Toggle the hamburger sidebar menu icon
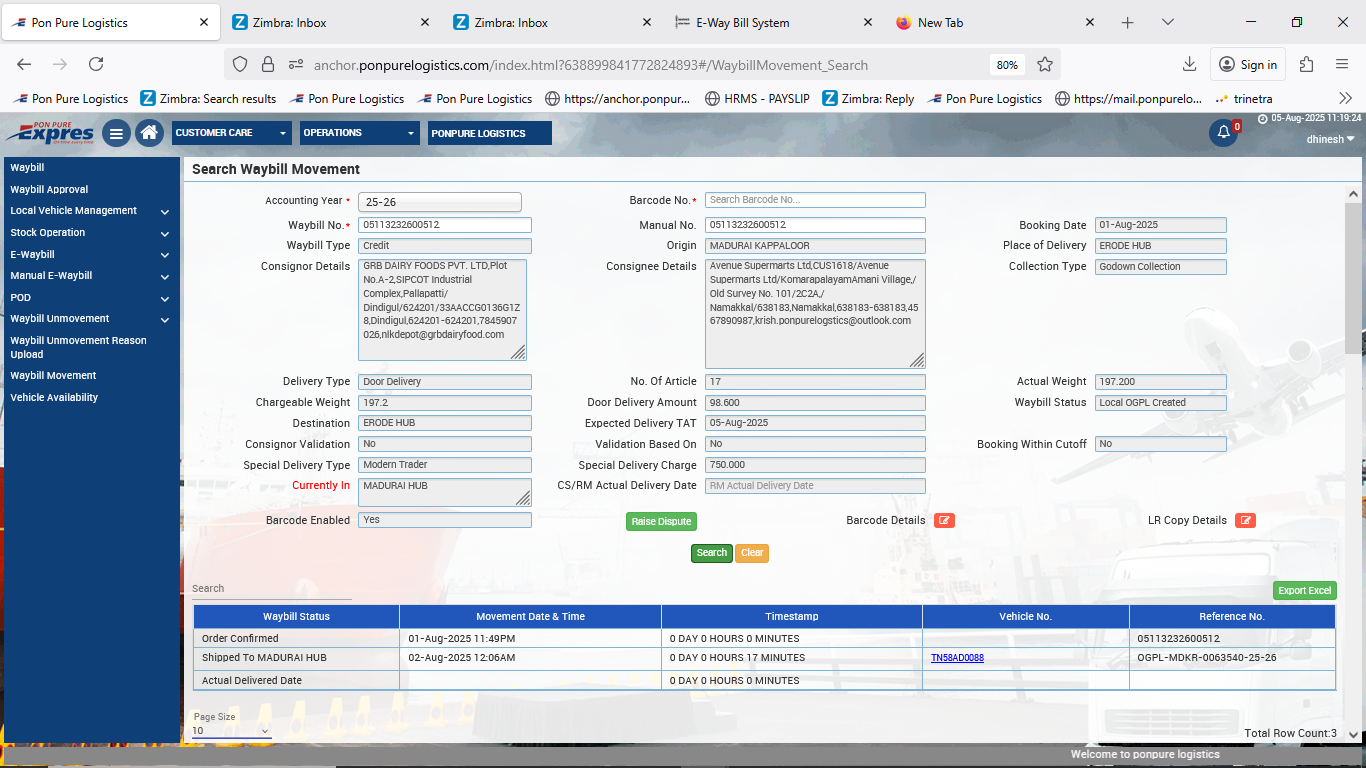 (116, 133)
